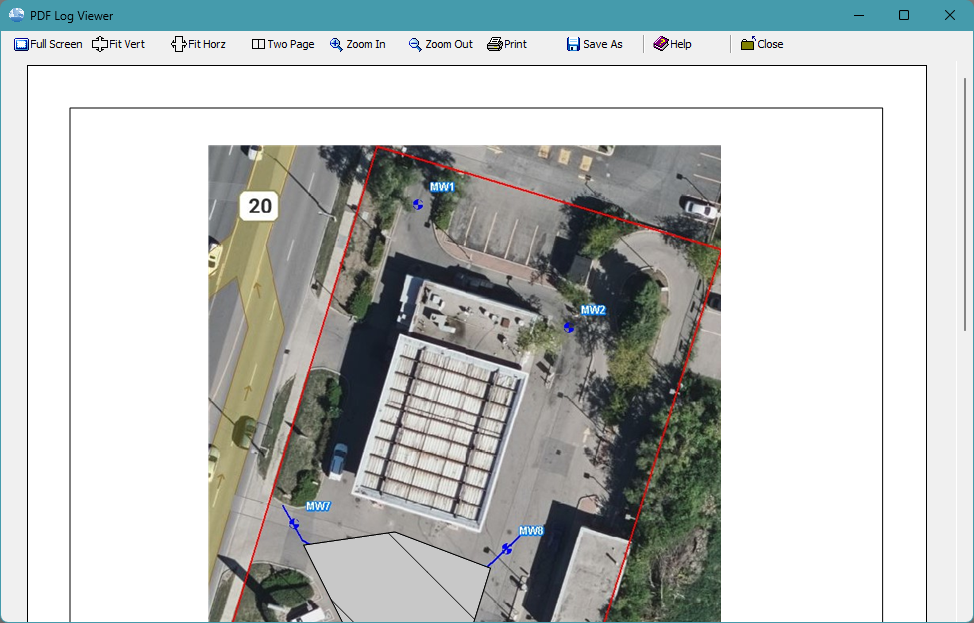Open Help via the book icon
This screenshot has height=623, width=974.
tap(661, 44)
